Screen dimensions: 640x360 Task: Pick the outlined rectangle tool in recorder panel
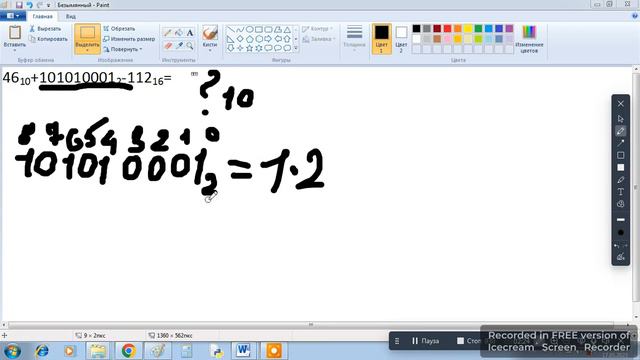[620, 155]
